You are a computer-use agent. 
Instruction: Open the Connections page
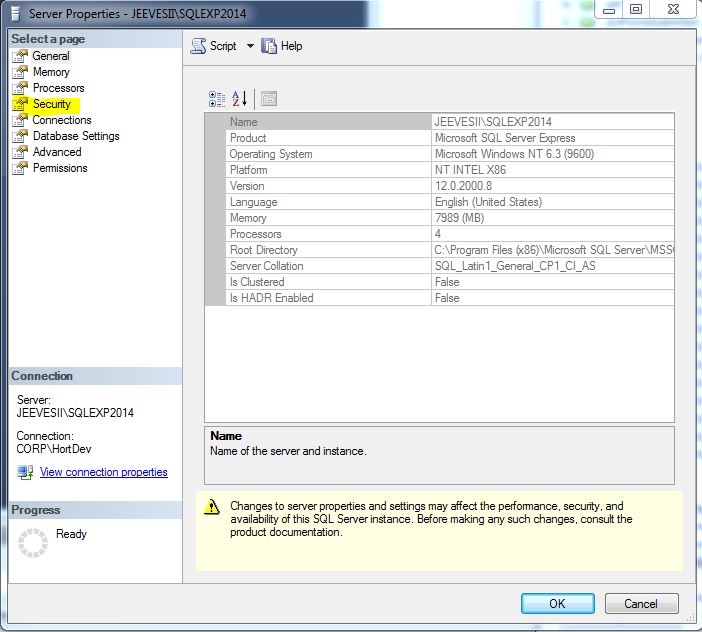tap(62, 120)
